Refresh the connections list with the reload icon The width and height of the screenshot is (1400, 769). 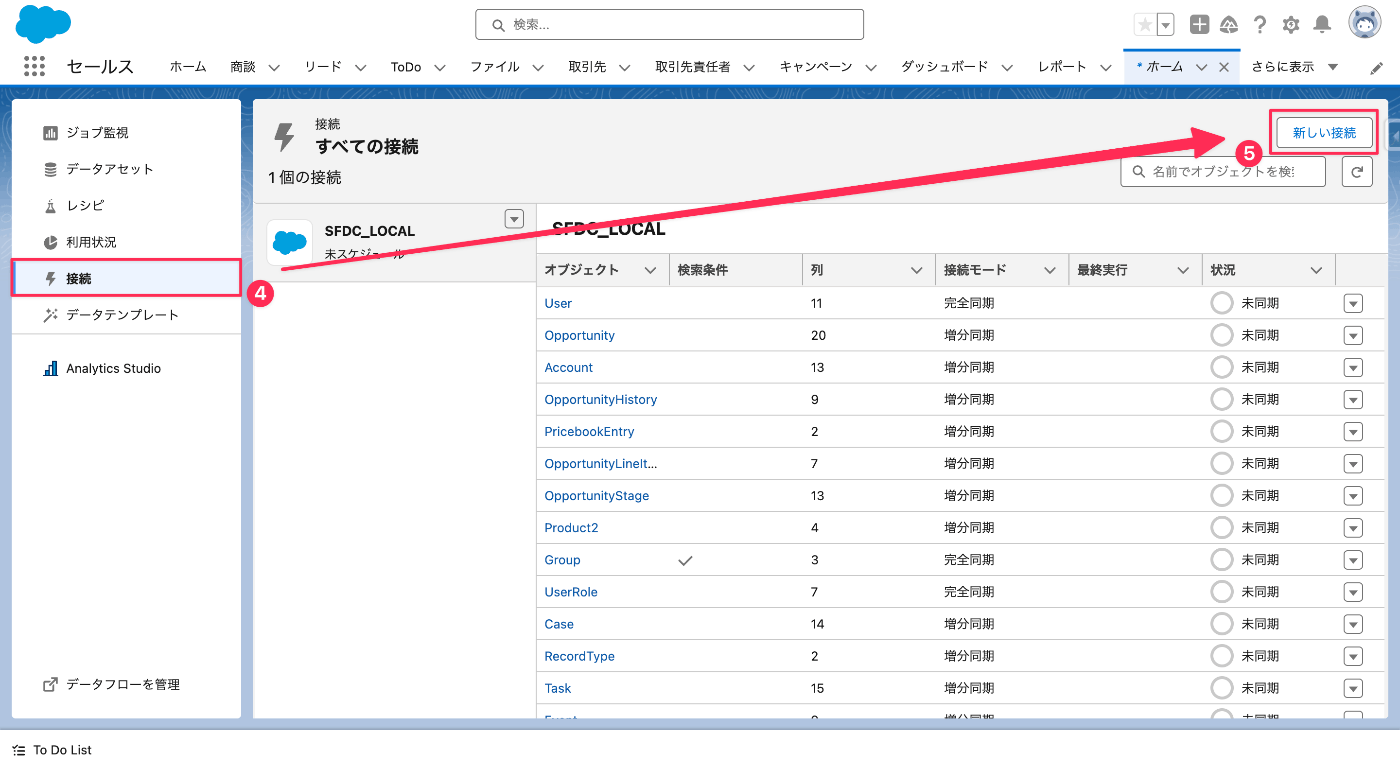pos(1357,172)
